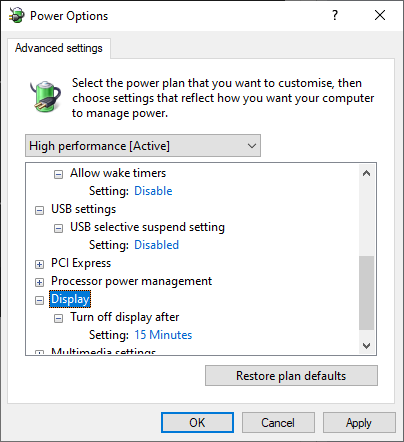Confirm with the OK button
The image size is (404, 442).
click(x=197, y=423)
